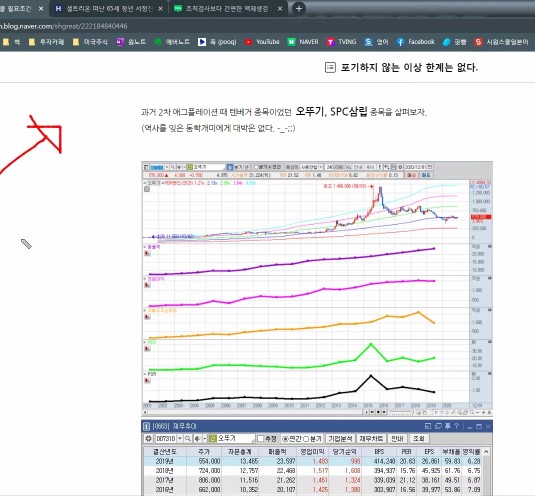The width and height of the screenshot is (535, 496).
Task: Click the blue highlighted period button in the chart toolbar
Action: 230,167
